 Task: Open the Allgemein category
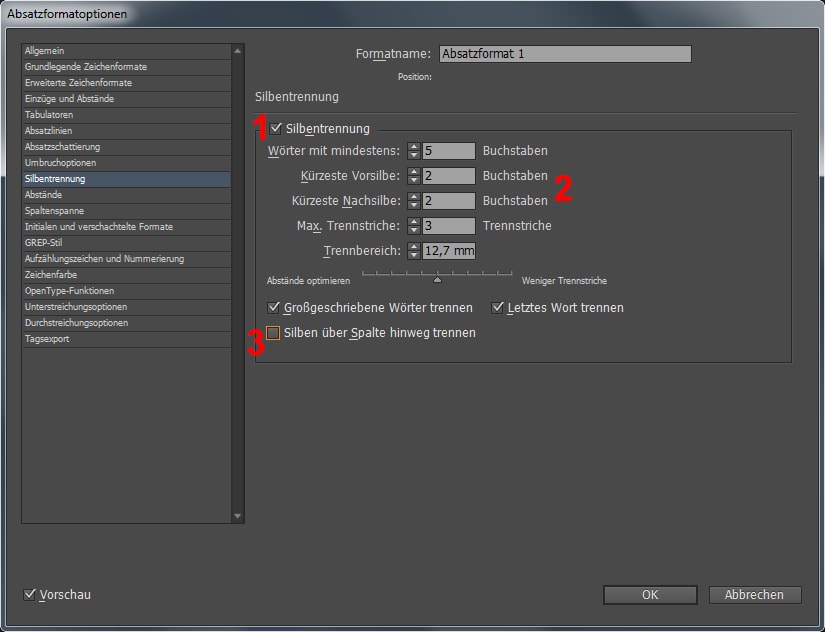click(x=43, y=51)
